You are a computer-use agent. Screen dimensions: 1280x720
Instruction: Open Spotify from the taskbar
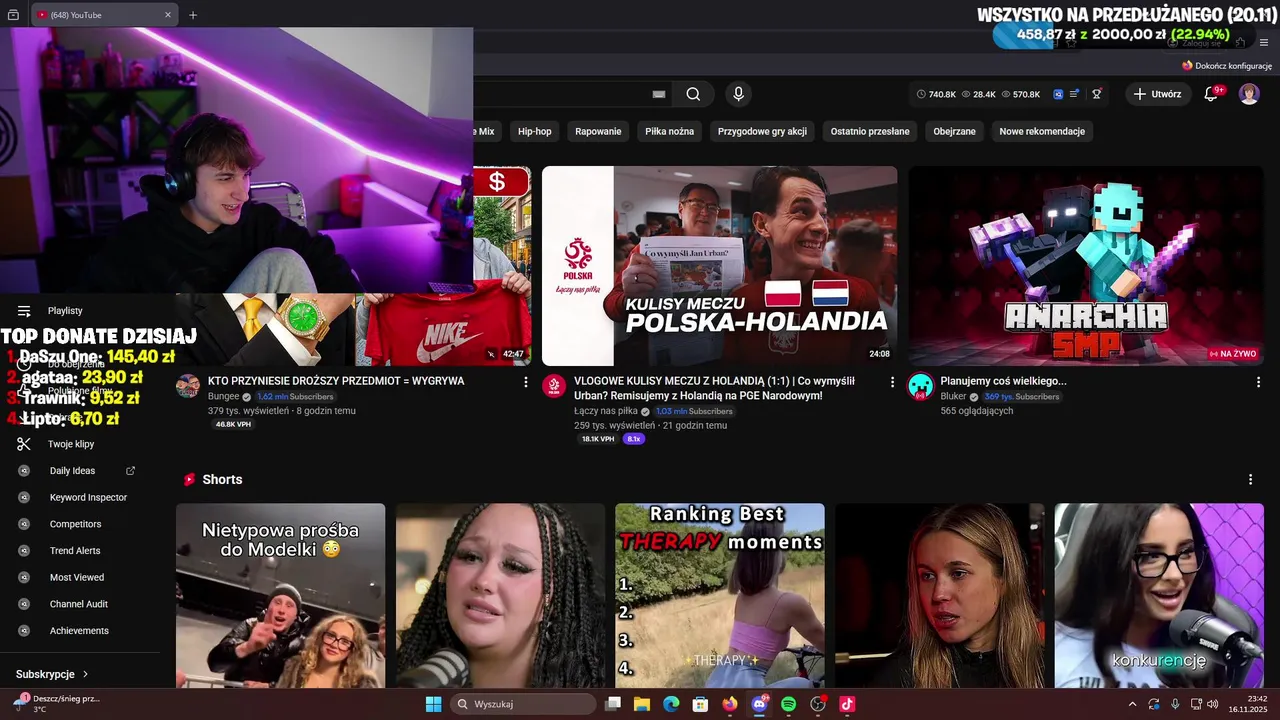coord(788,704)
